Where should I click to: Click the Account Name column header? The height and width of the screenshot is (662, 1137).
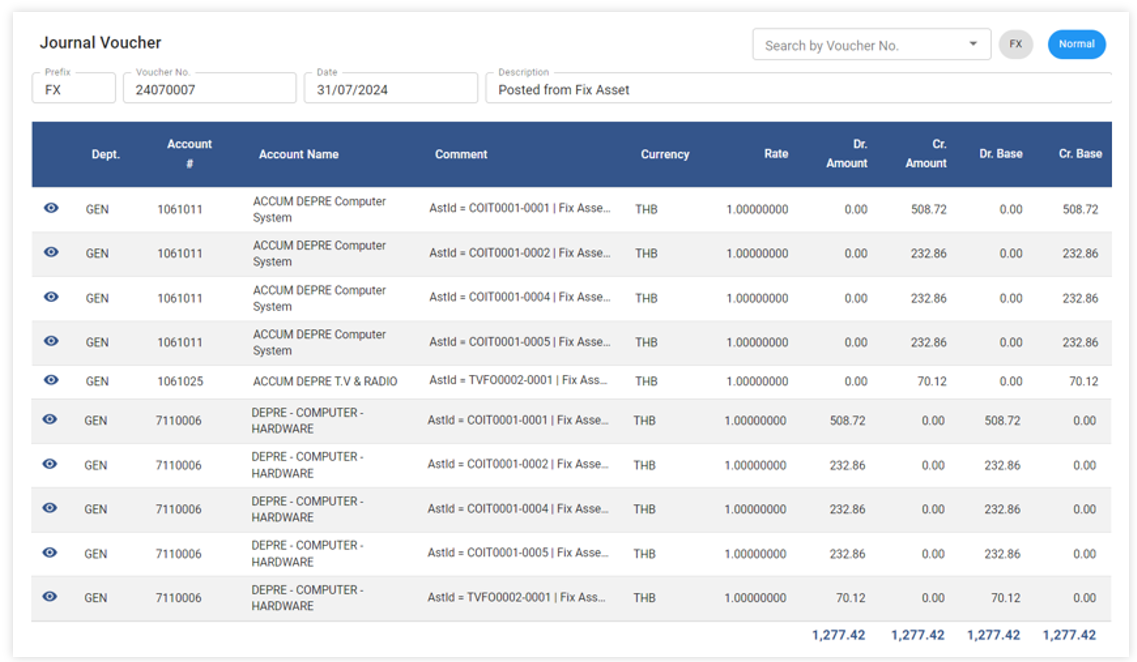click(298, 155)
